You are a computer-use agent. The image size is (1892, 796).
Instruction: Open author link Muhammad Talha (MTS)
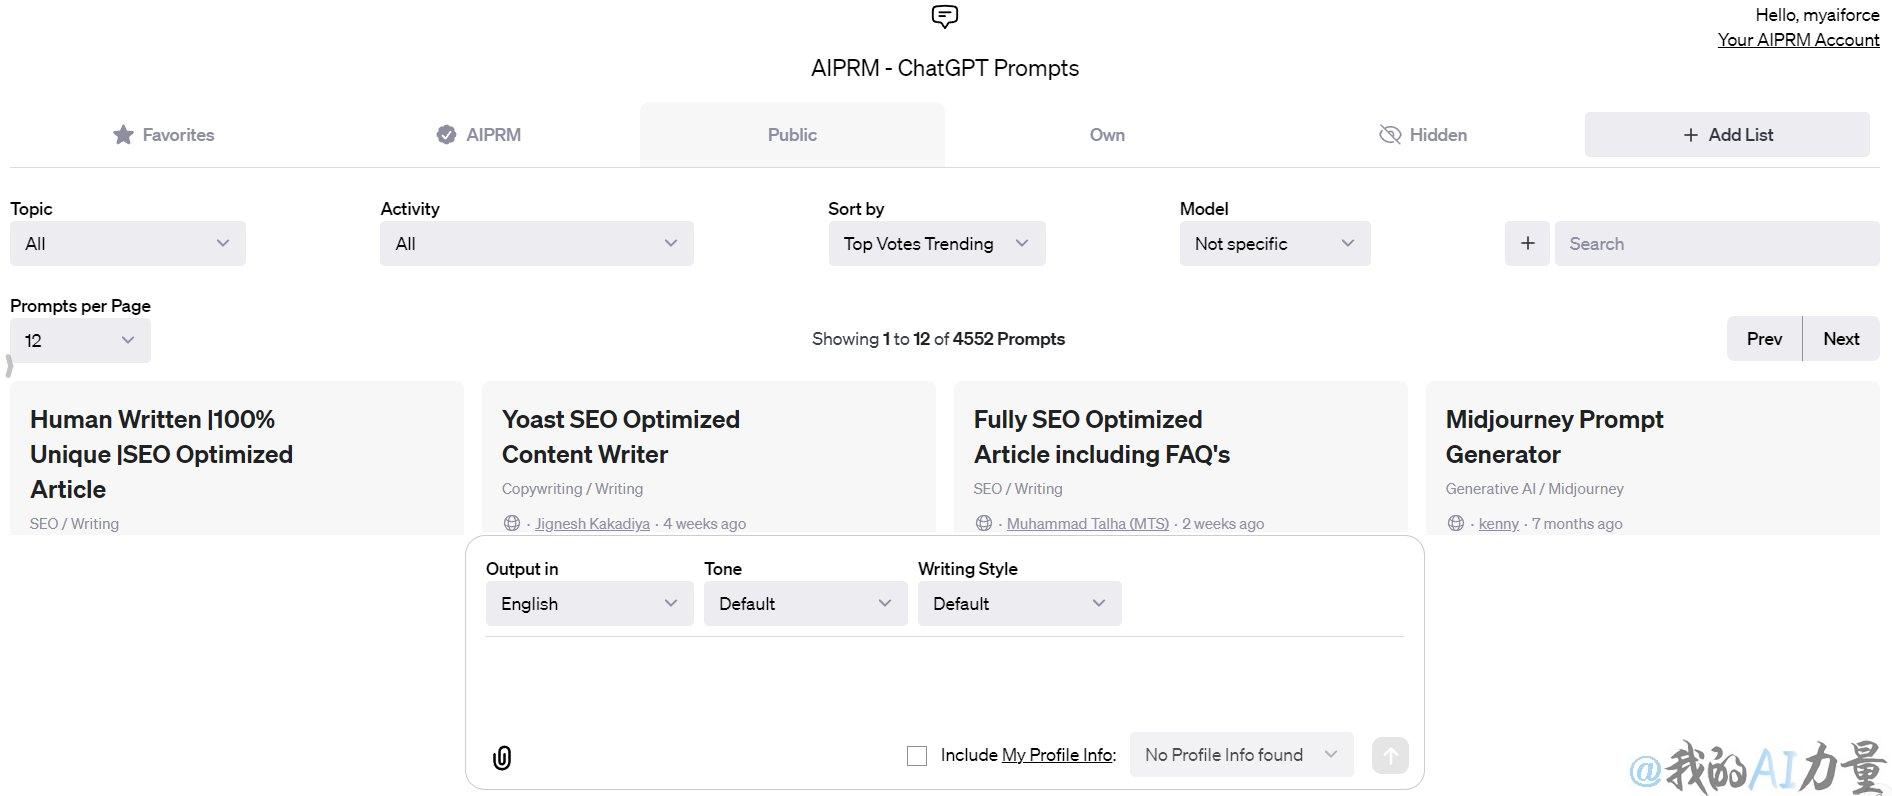point(1087,524)
